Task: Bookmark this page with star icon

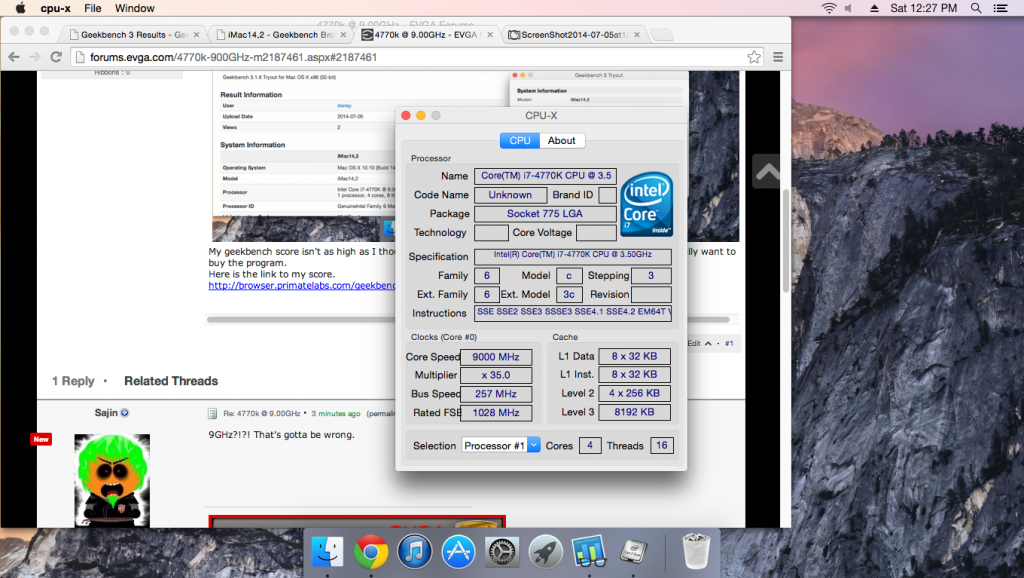Action: (754, 57)
